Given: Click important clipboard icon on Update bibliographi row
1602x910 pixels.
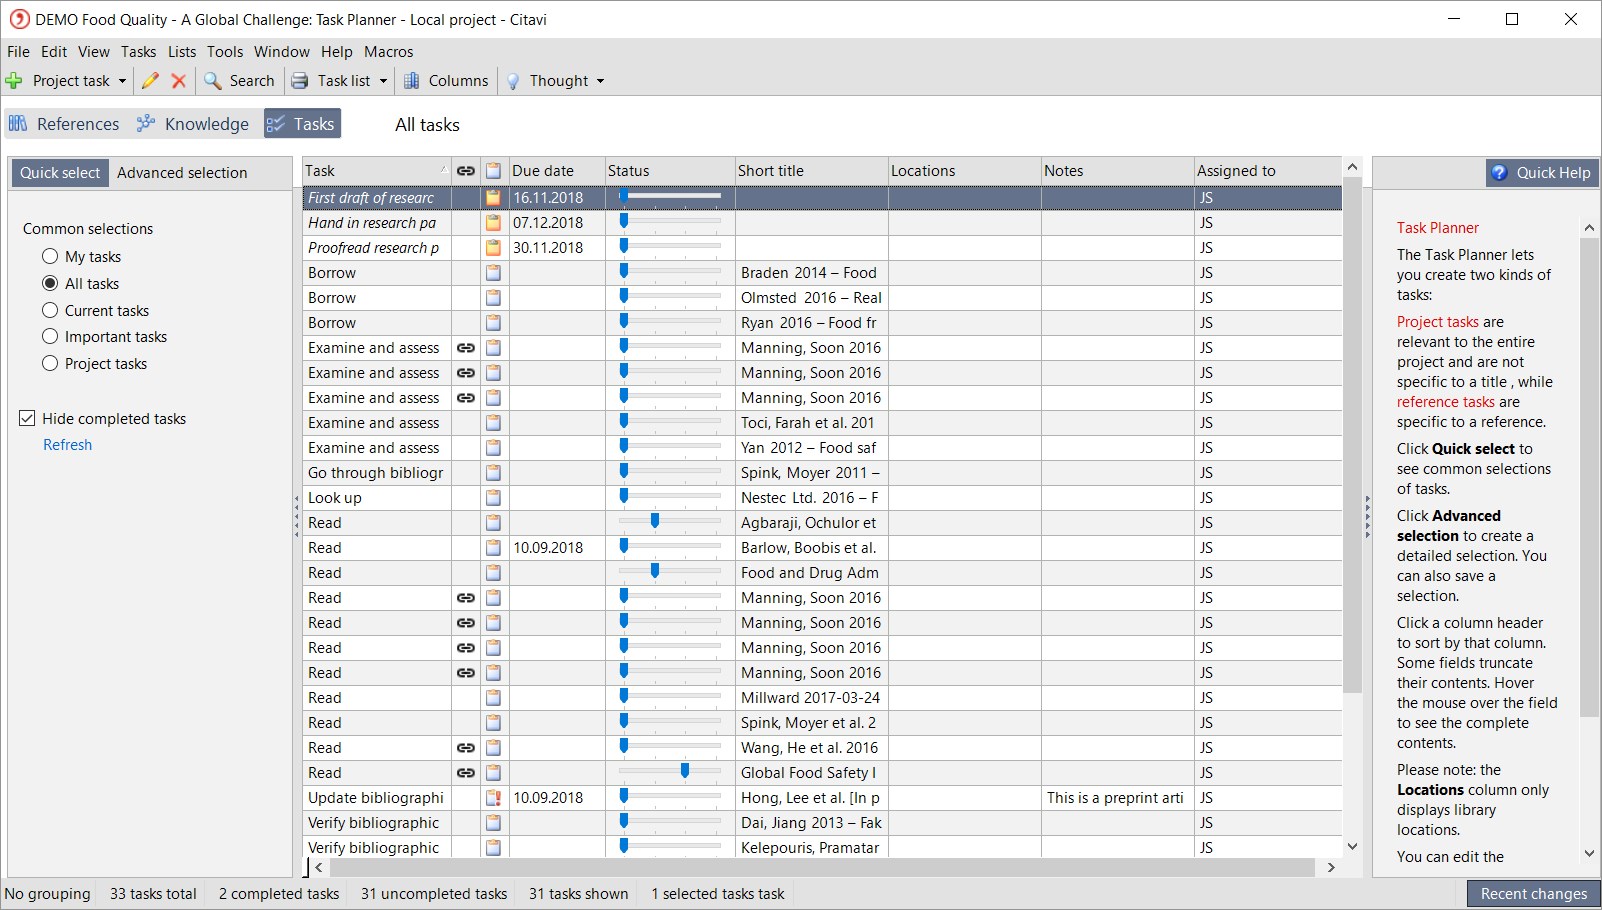Looking at the screenshot, I should [x=493, y=798].
